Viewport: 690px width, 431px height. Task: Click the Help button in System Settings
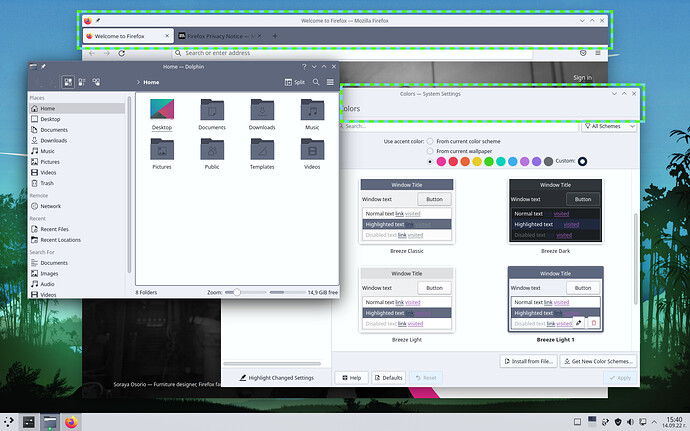pyautogui.click(x=351, y=378)
